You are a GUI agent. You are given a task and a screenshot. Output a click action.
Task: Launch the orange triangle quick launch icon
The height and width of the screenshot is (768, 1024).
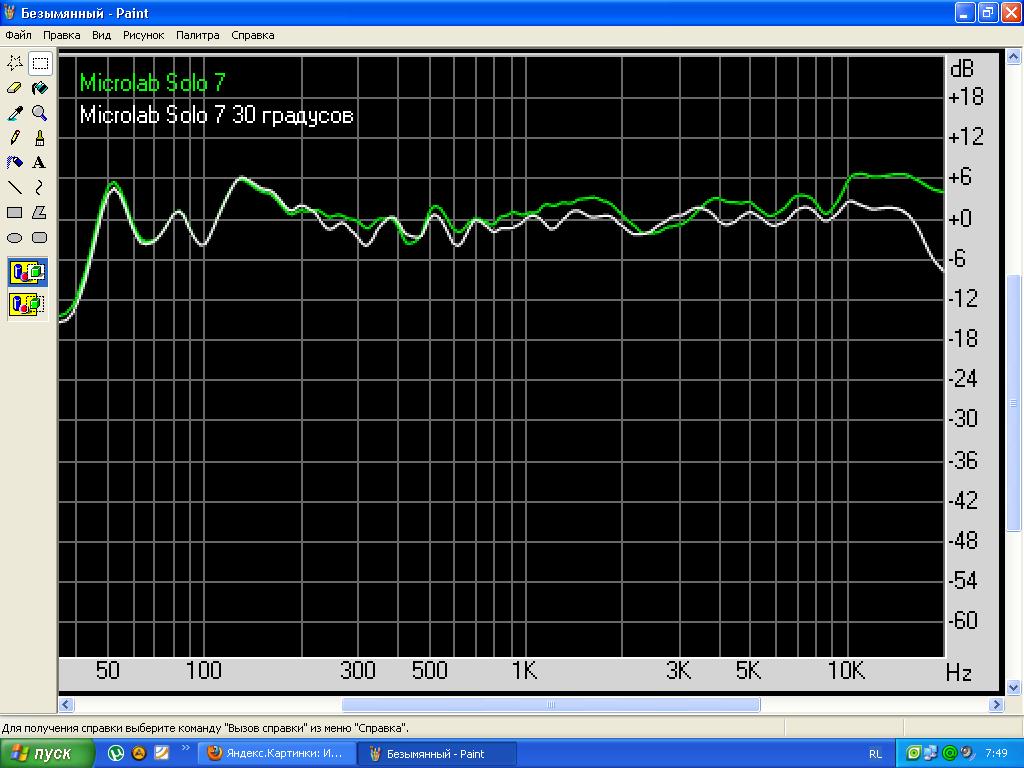pos(138,754)
